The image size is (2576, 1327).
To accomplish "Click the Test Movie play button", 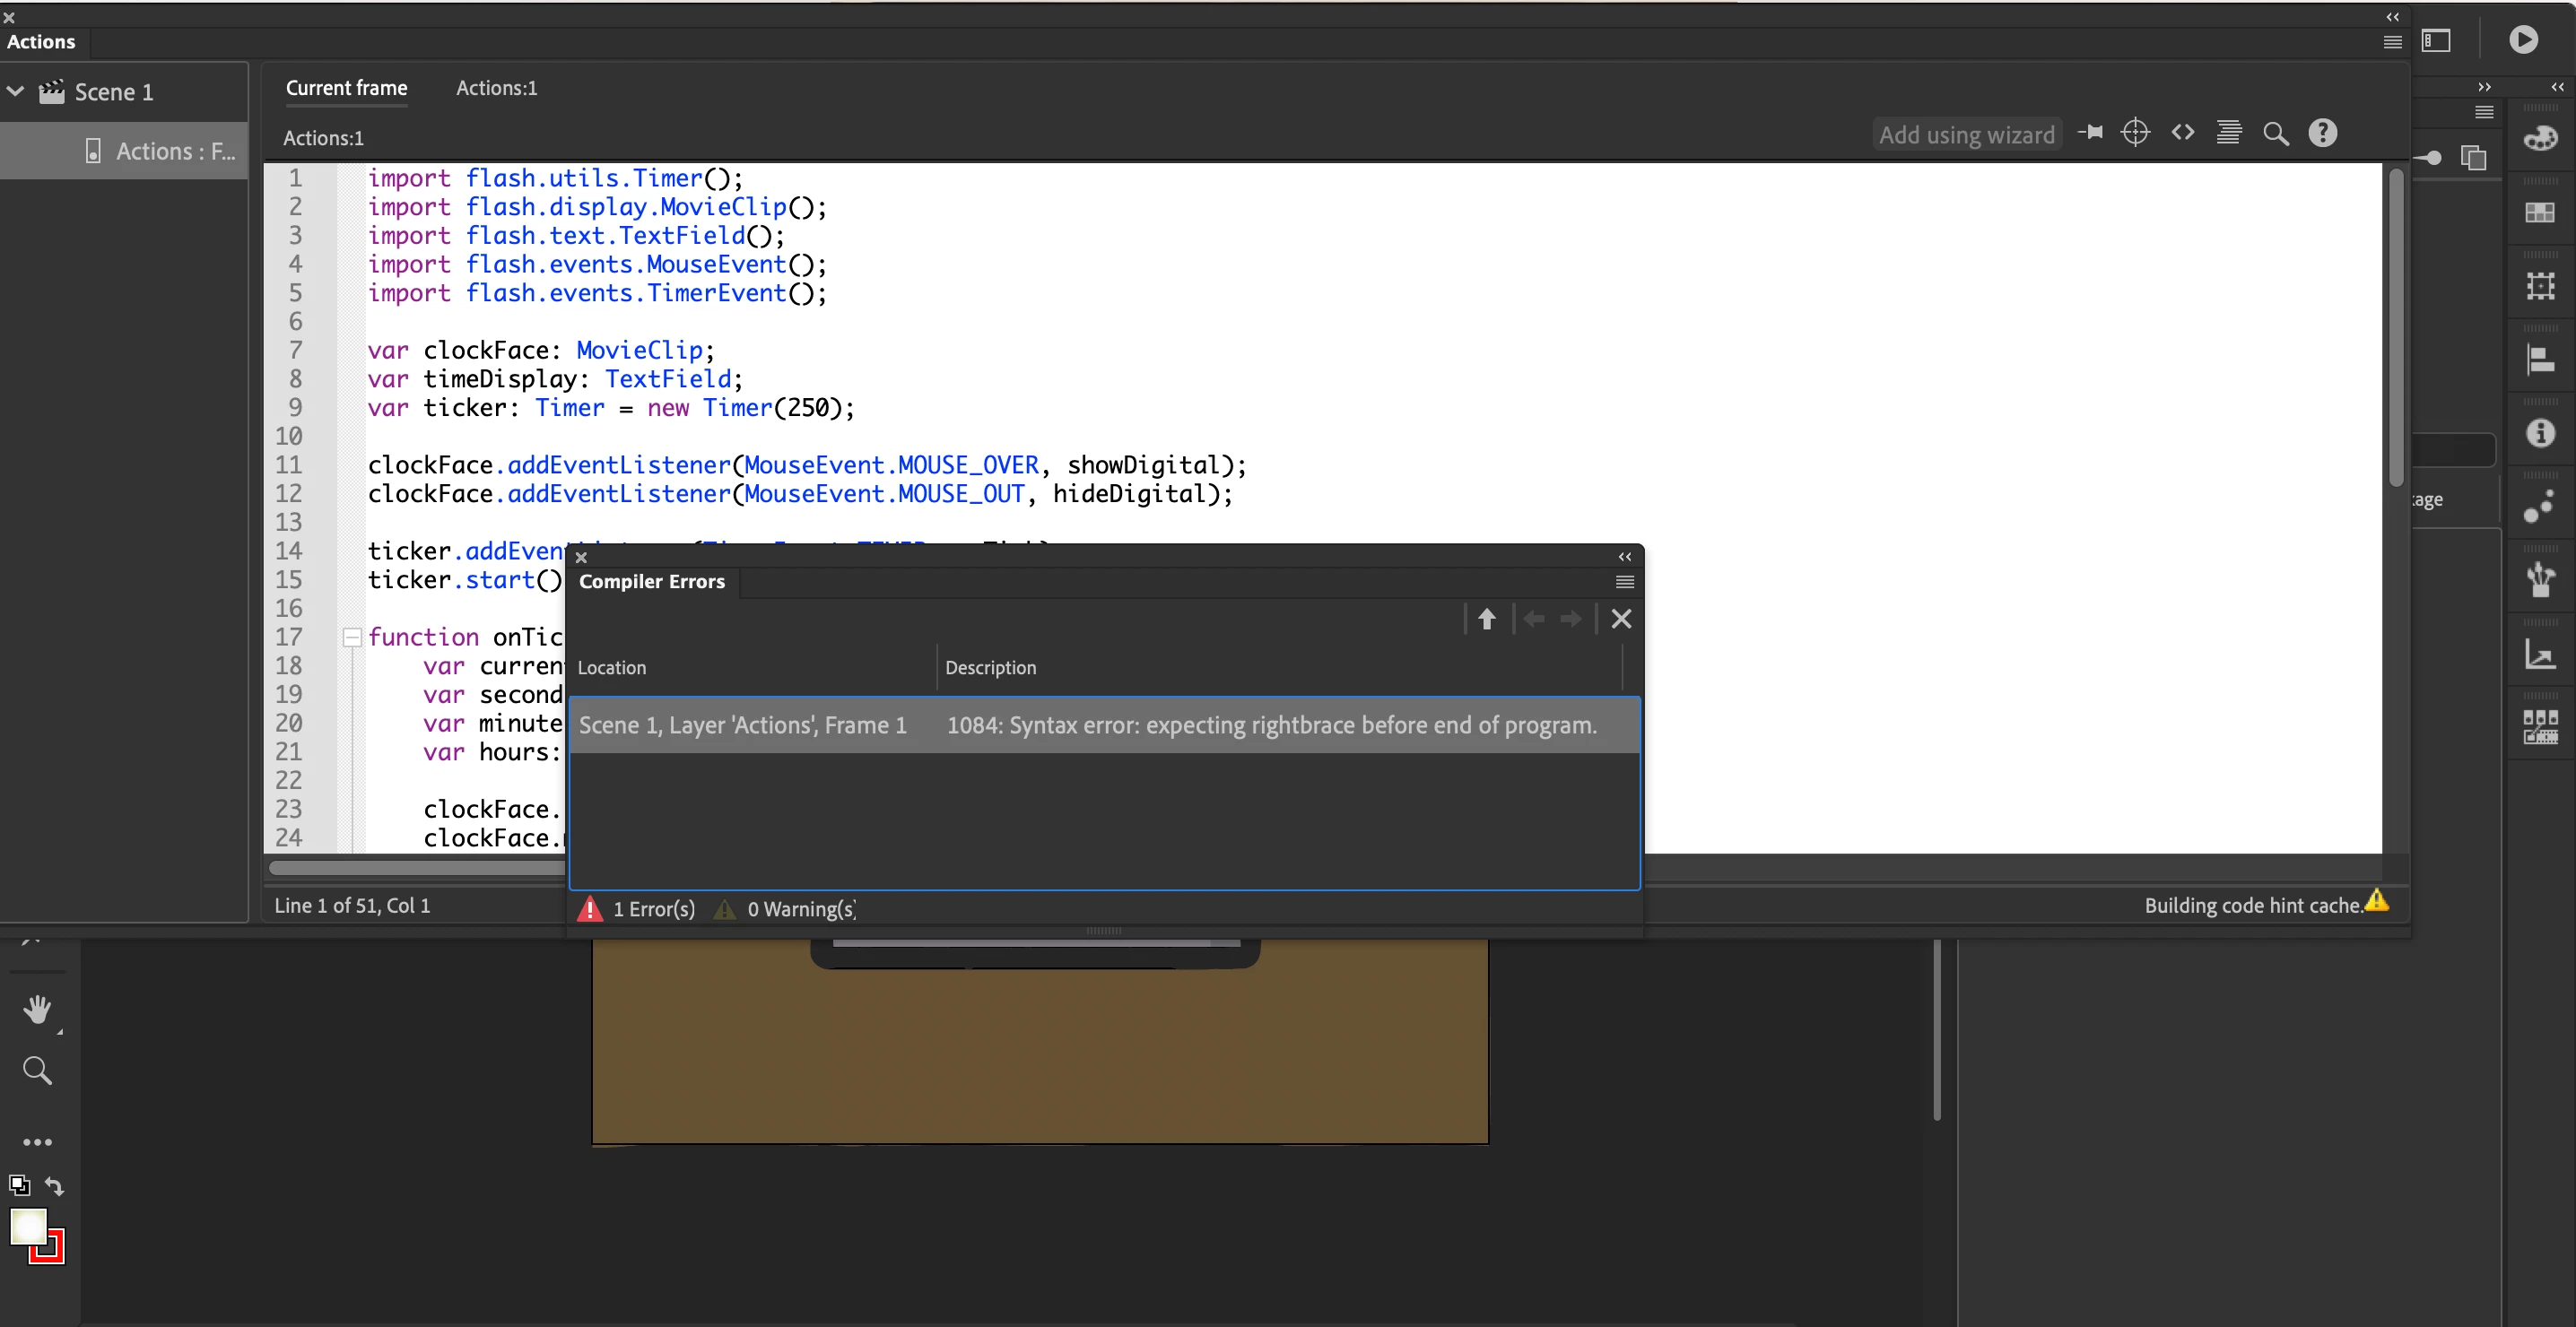I will click(2523, 40).
